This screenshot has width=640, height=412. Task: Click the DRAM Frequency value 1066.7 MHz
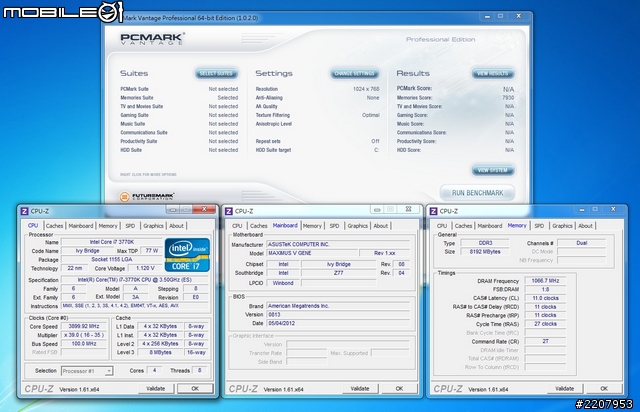coord(545,281)
